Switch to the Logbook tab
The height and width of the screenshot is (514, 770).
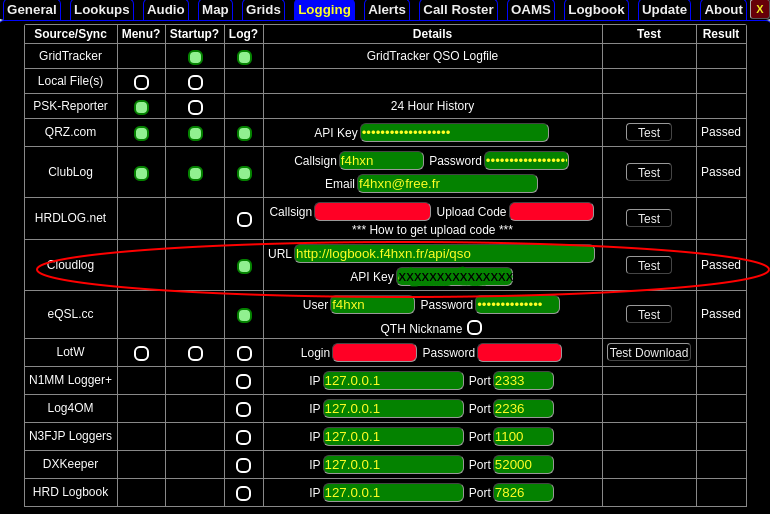point(596,10)
